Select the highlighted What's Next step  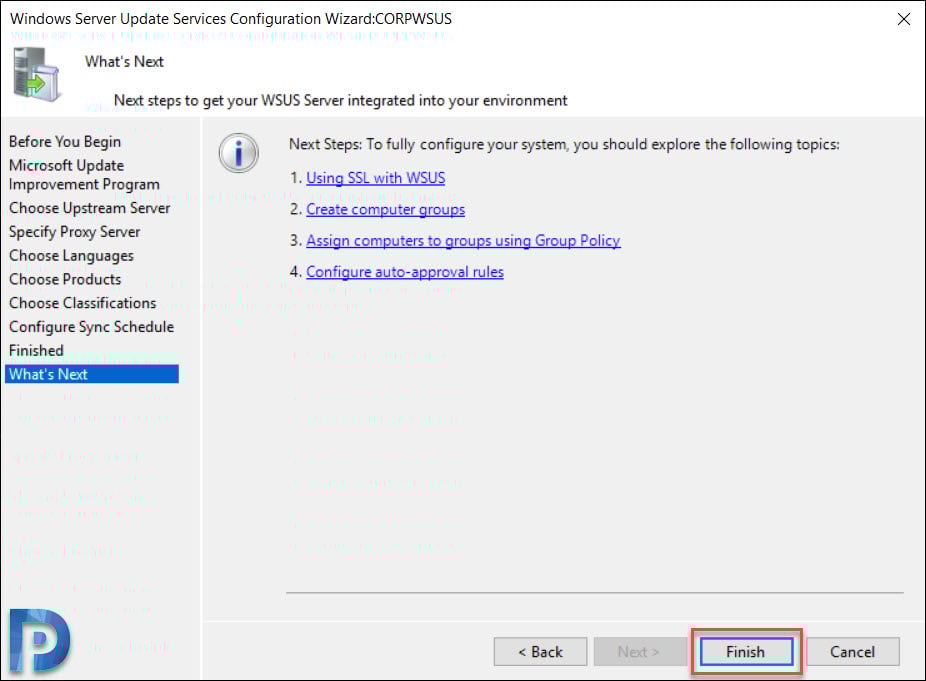click(x=92, y=374)
